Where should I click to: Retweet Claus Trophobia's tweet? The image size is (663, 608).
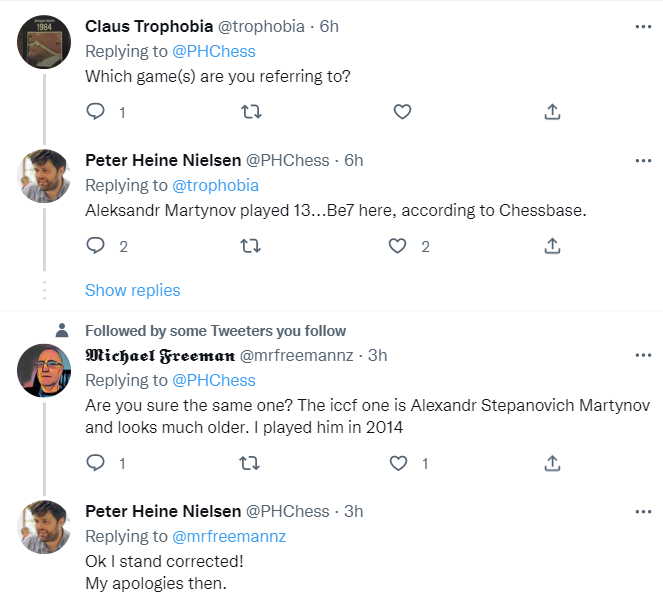click(252, 112)
